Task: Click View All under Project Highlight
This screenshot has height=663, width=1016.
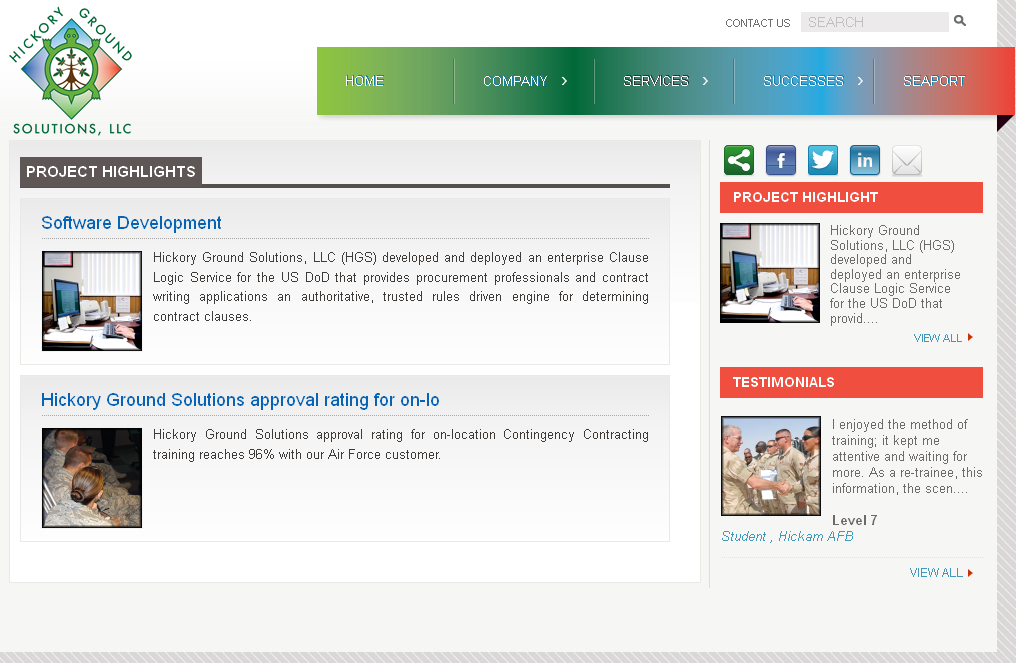Action: [943, 338]
